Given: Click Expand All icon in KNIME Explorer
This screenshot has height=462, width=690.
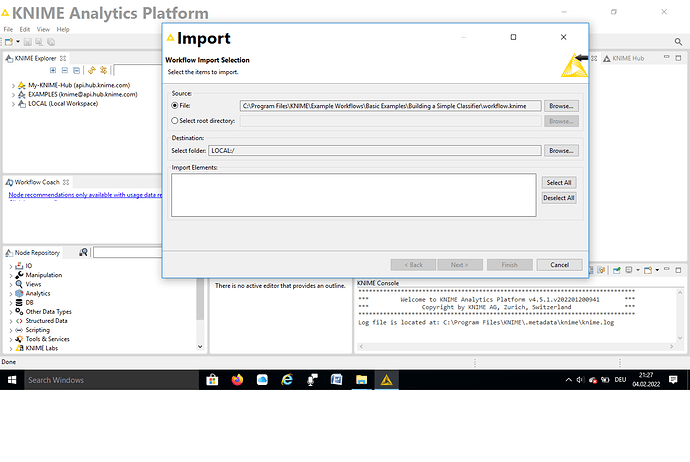Looking at the screenshot, I should pos(53,70).
